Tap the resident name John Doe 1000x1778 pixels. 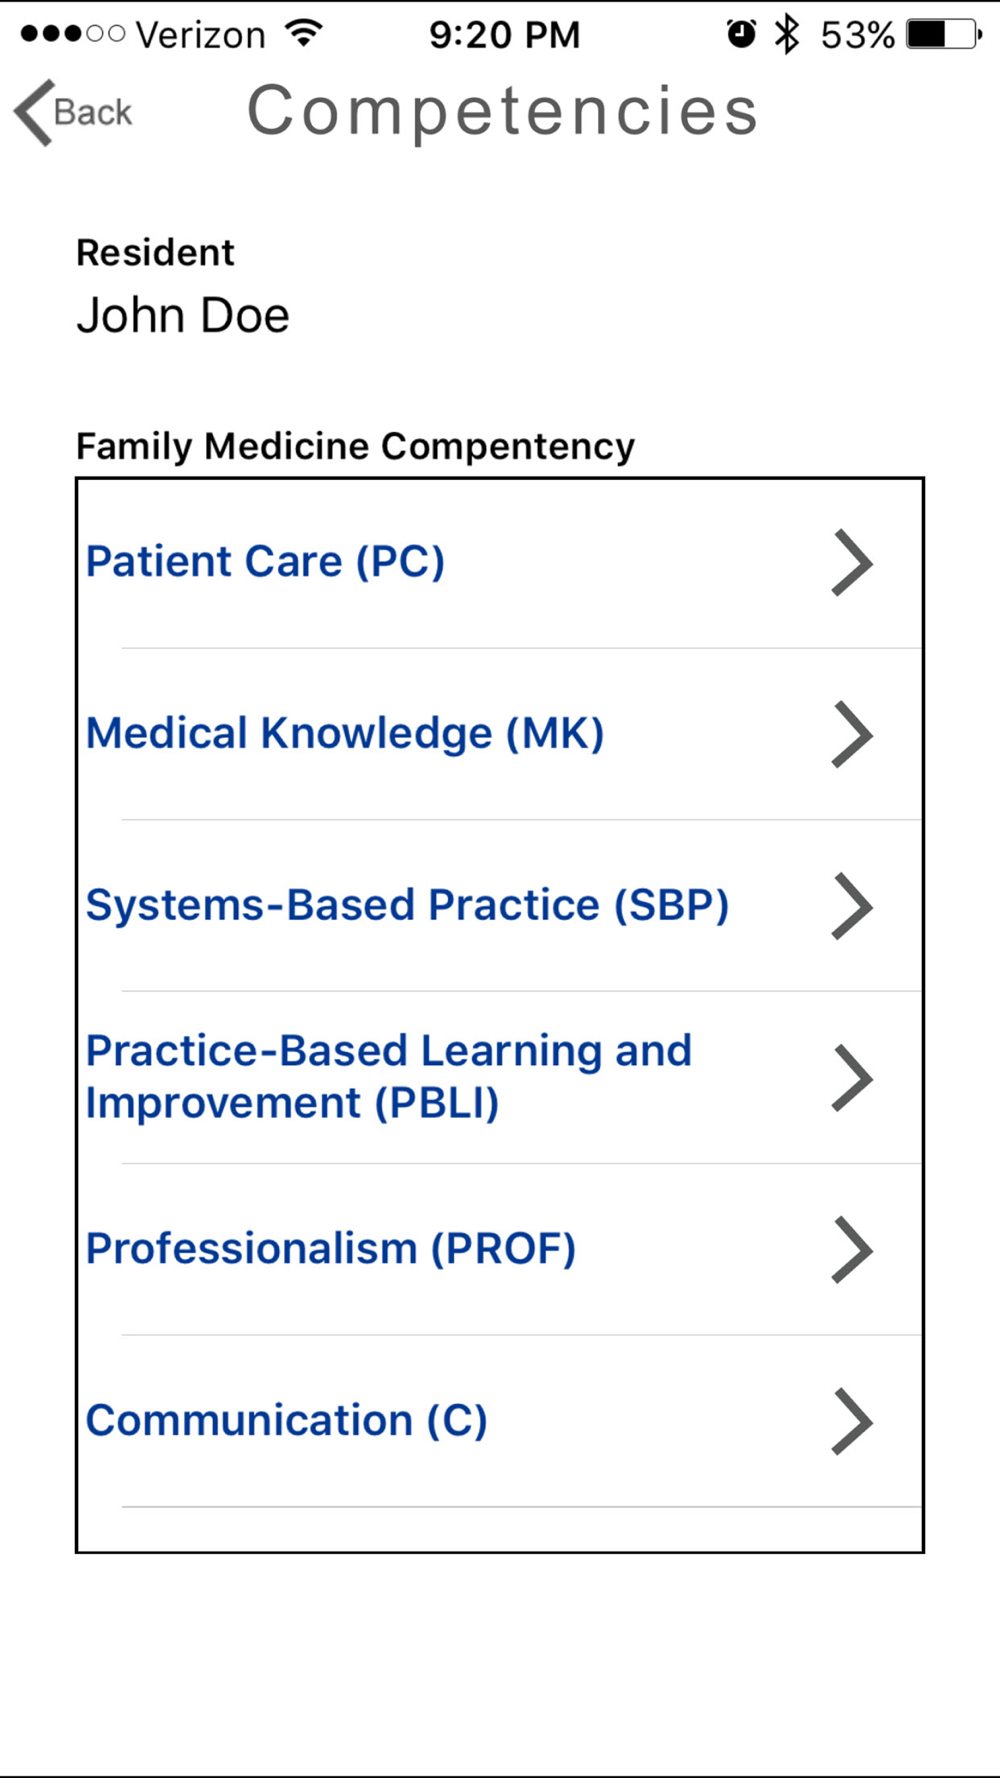183,316
